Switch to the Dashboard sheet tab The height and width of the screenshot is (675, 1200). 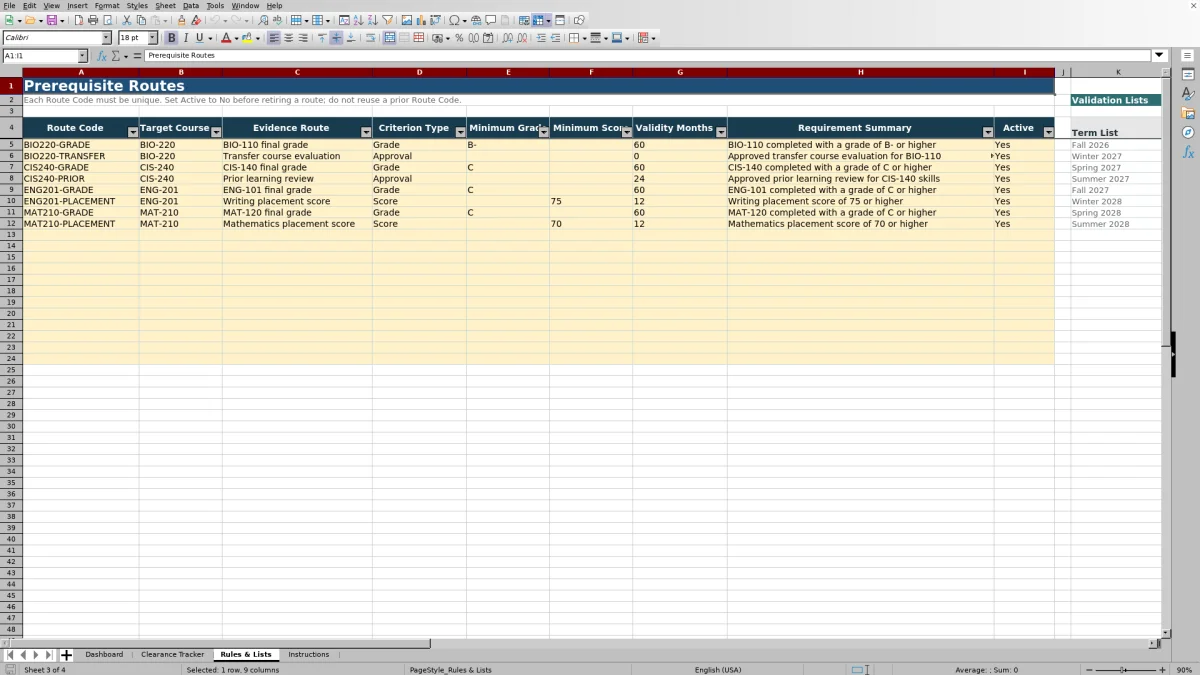pyautogui.click(x=104, y=655)
